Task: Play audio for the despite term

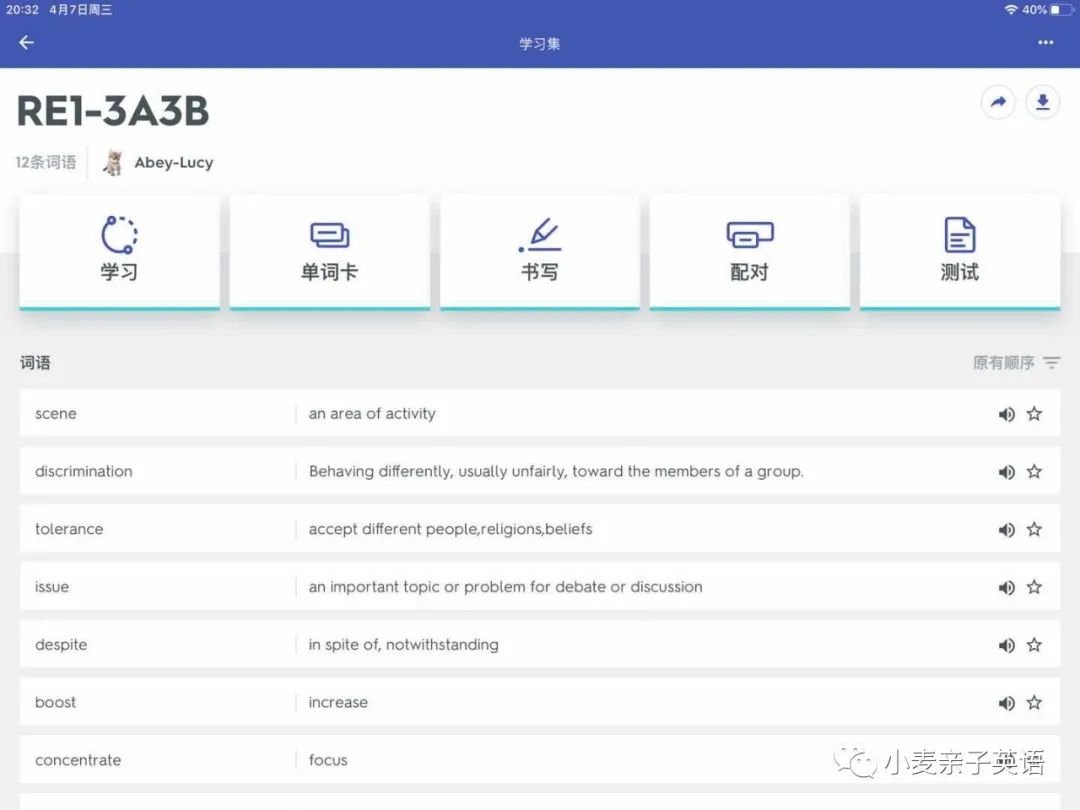Action: [x=1006, y=645]
